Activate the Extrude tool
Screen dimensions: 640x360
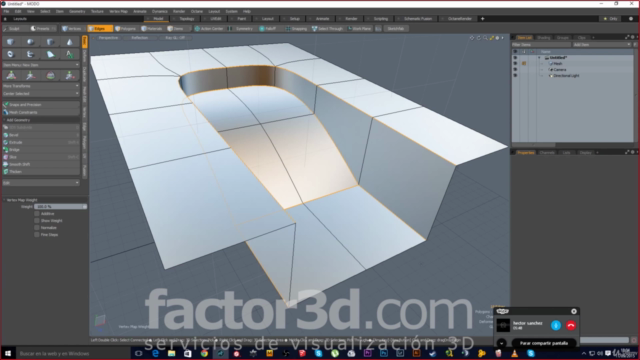pyautogui.click(x=41, y=142)
